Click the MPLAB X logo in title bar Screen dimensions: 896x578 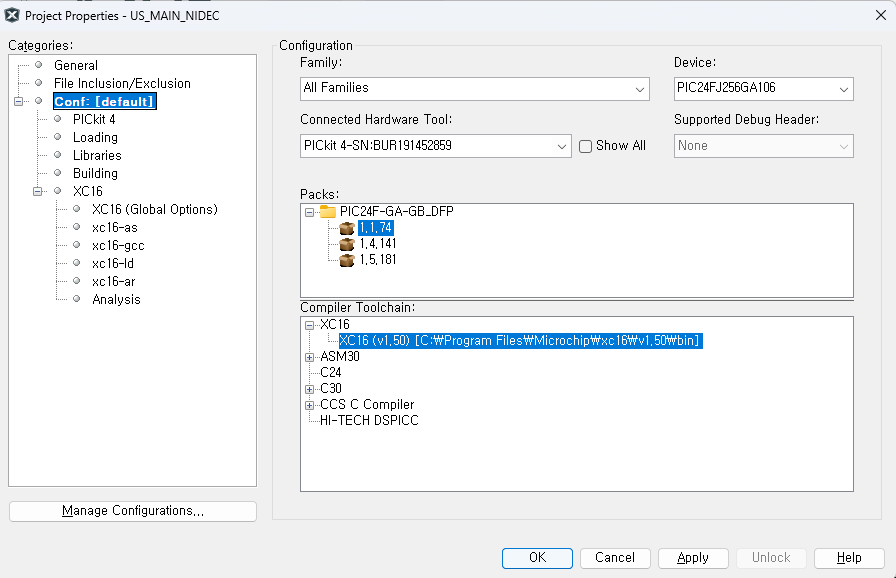point(12,15)
